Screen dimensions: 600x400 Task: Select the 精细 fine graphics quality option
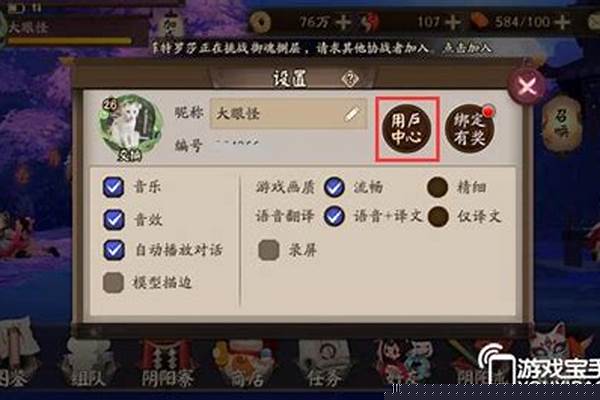[x=438, y=187]
